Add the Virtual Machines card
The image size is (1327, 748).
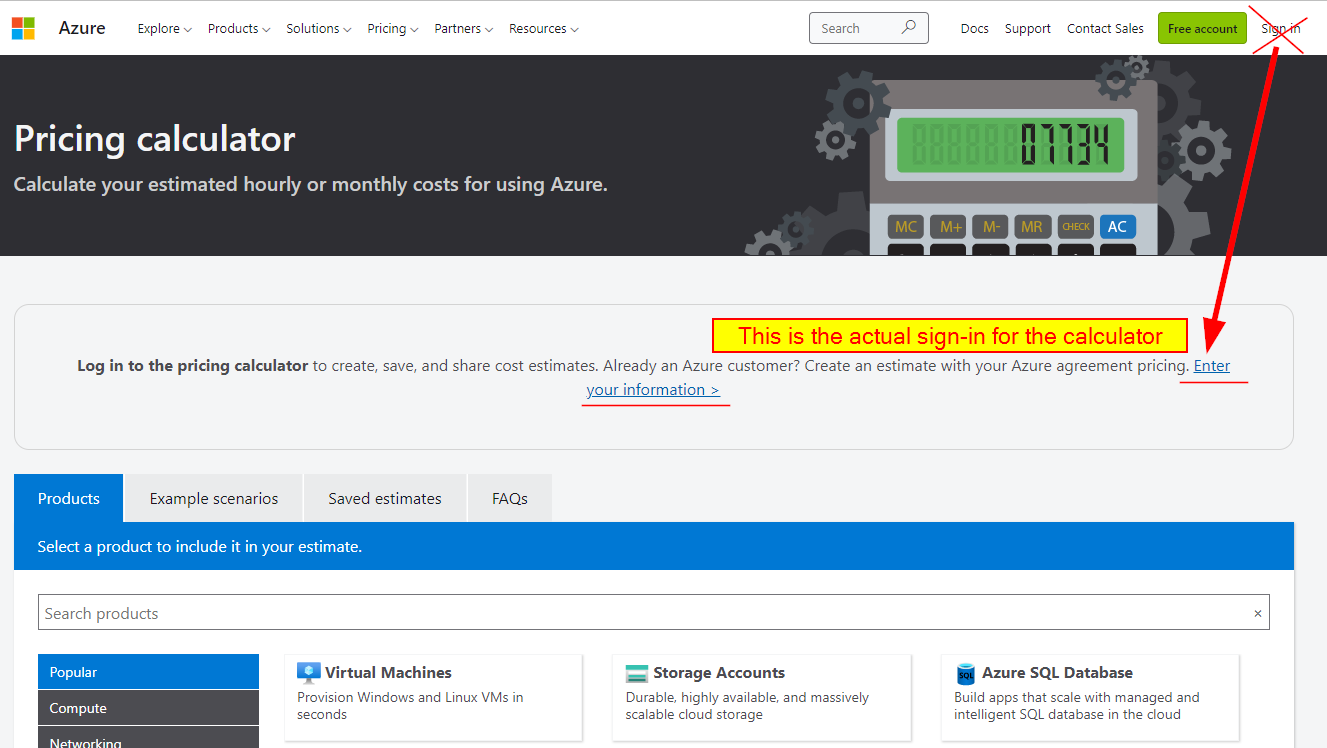coord(433,698)
